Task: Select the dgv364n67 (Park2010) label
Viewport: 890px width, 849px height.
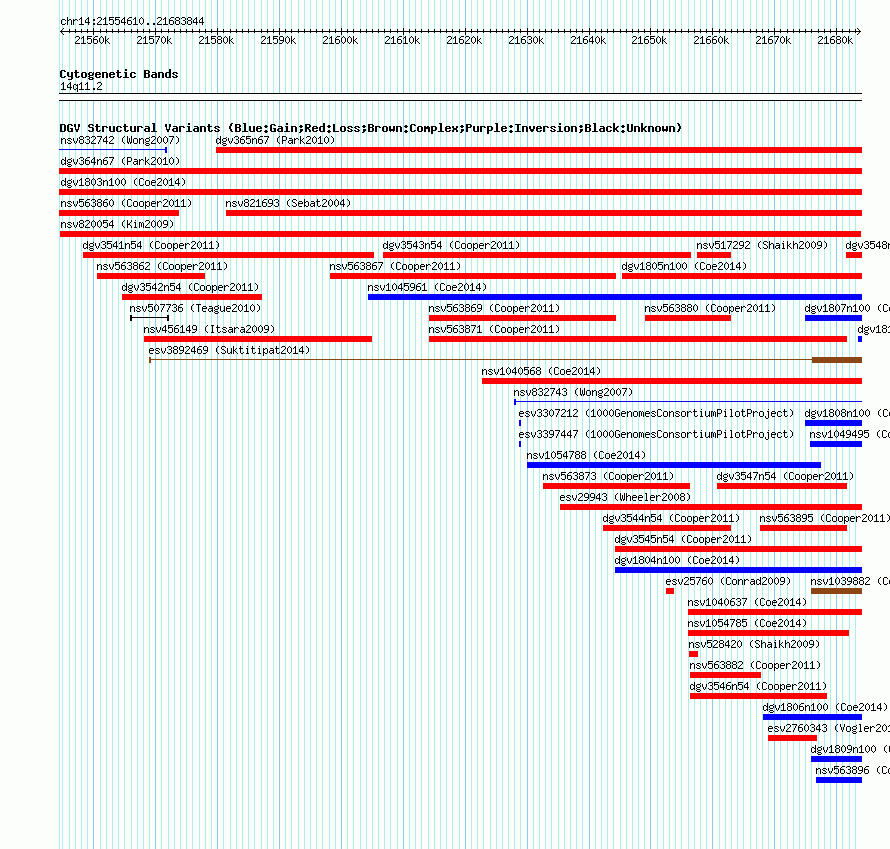Action: 120,161
